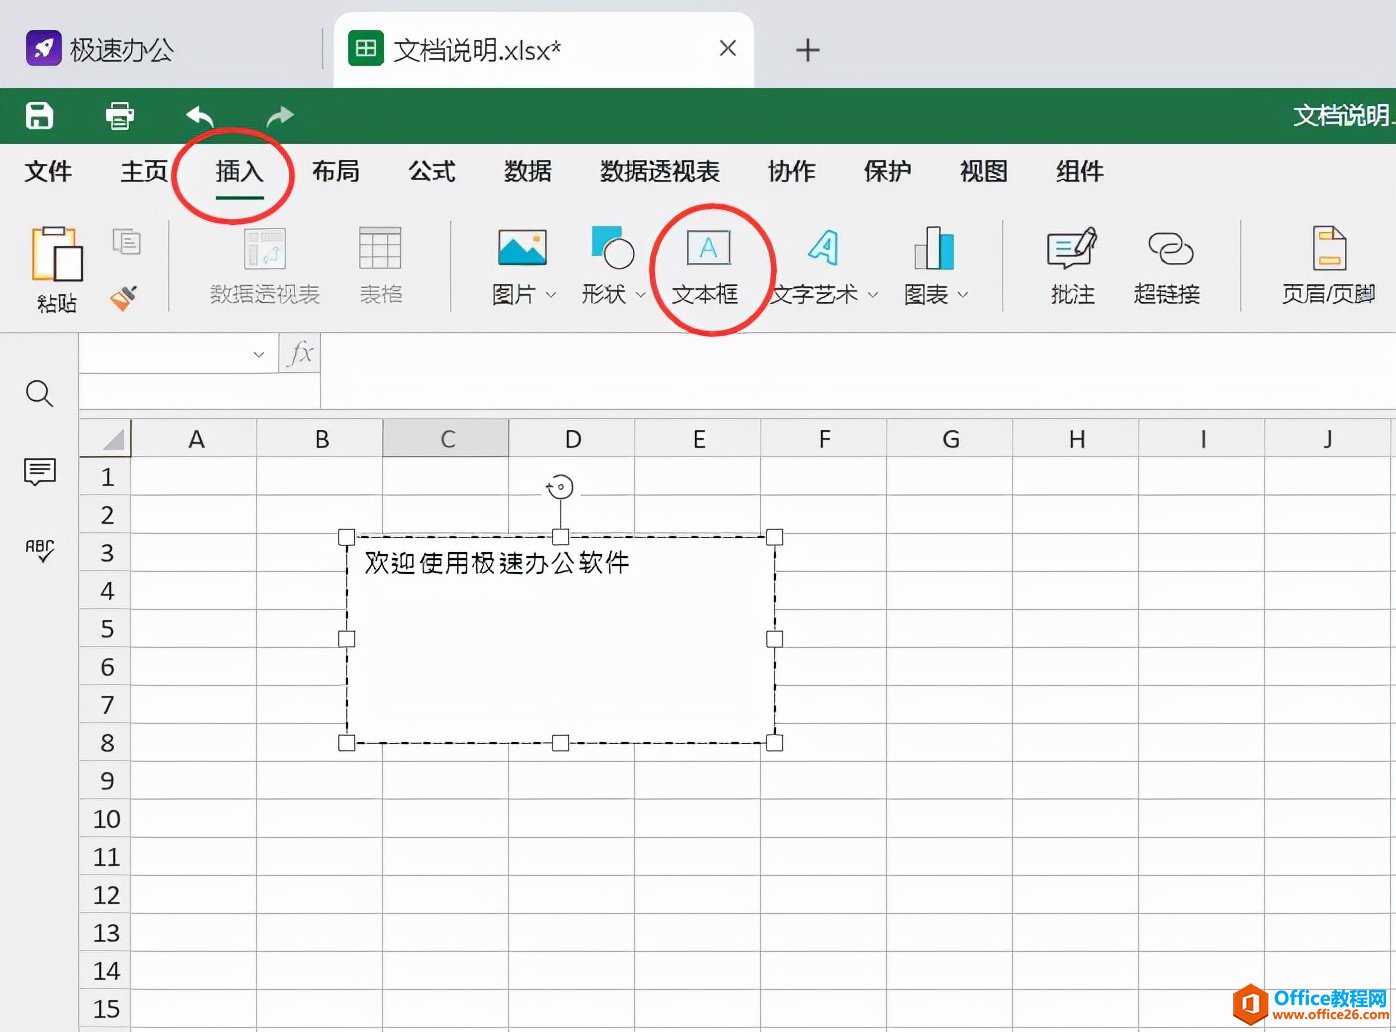This screenshot has height=1032, width=1396.
Task: Open the search icon in the left sidebar
Action: (x=39, y=393)
